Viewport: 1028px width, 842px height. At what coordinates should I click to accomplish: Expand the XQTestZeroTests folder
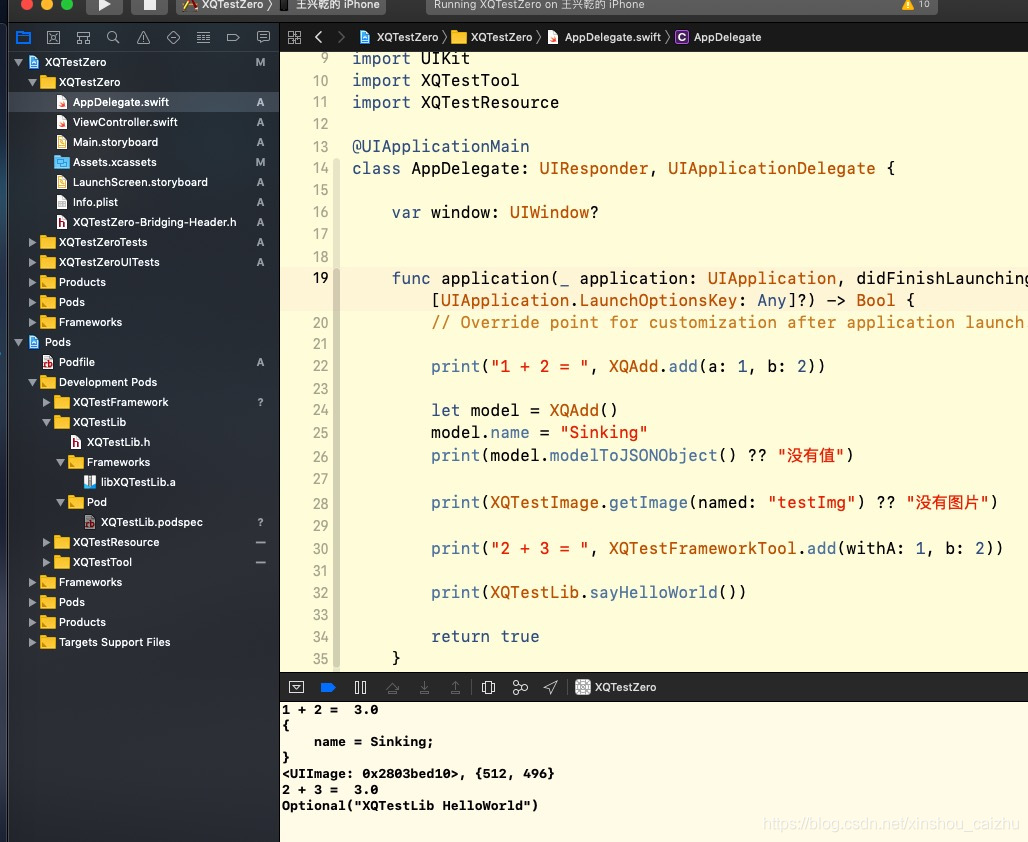pyautogui.click(x=32, y=243)
